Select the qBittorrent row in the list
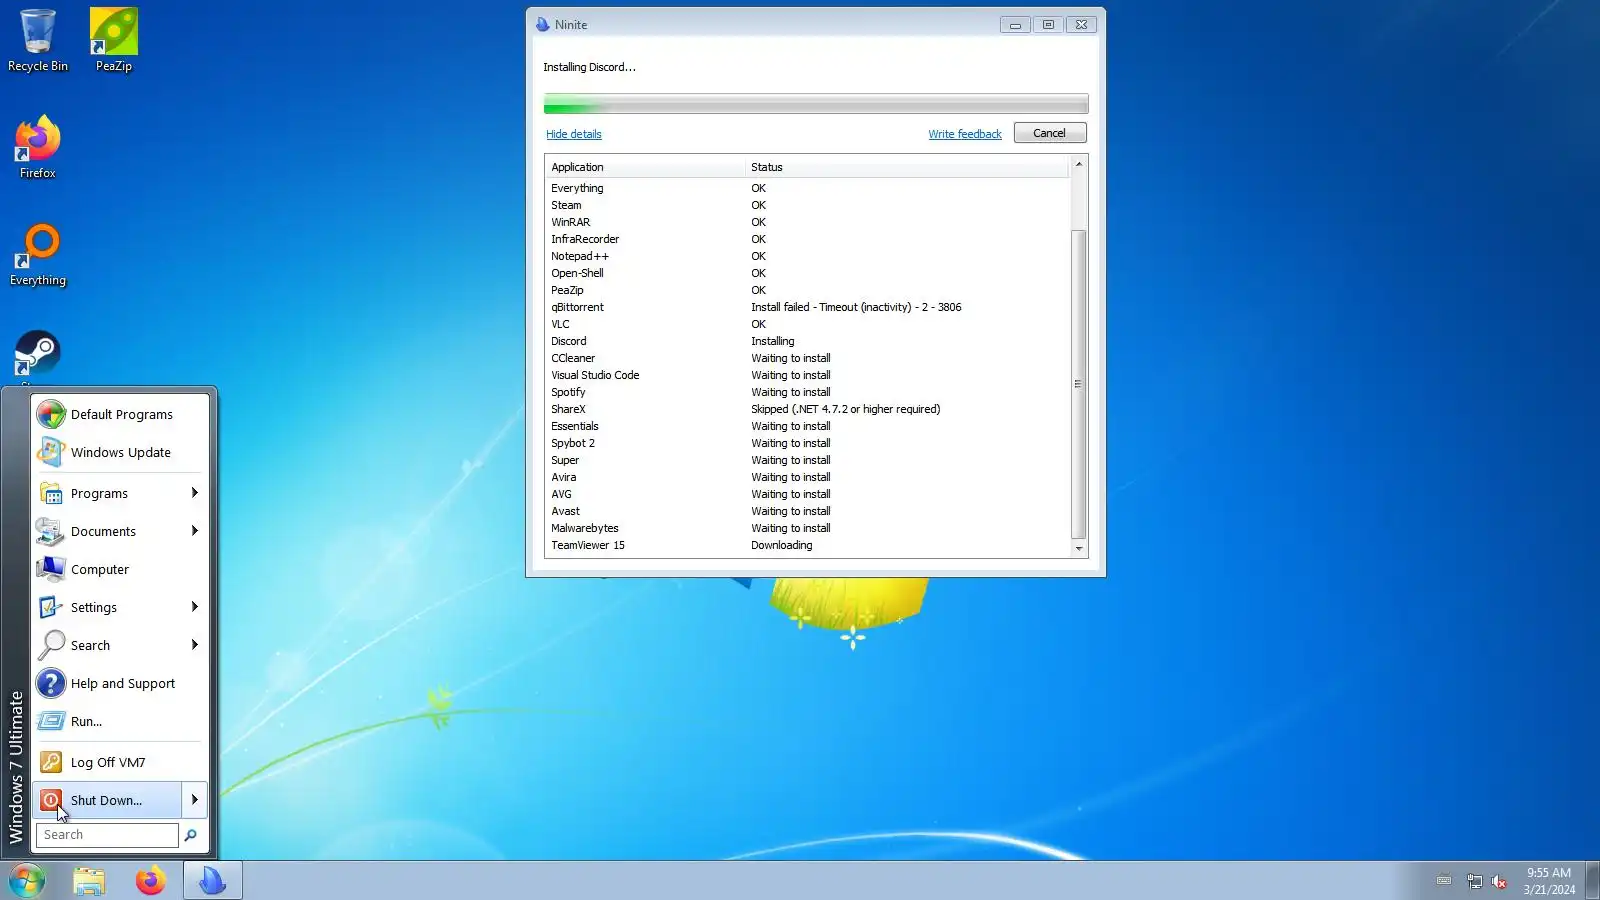The height and width of the screenshot is (900, 1600). (808, 307)
